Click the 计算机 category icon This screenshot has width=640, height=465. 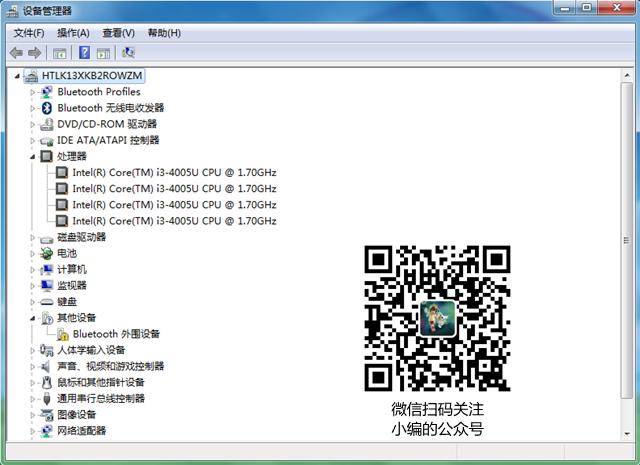pos(47,269)
